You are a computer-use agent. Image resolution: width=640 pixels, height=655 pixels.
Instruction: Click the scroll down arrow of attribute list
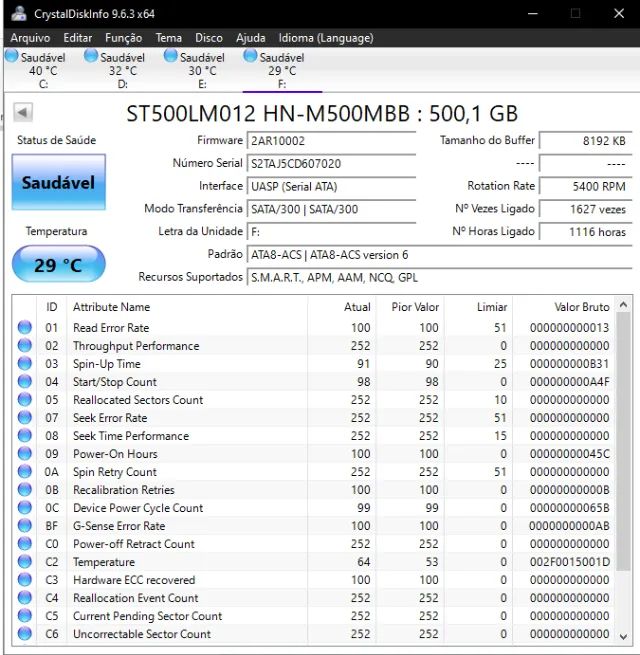(x=623, y=637)
